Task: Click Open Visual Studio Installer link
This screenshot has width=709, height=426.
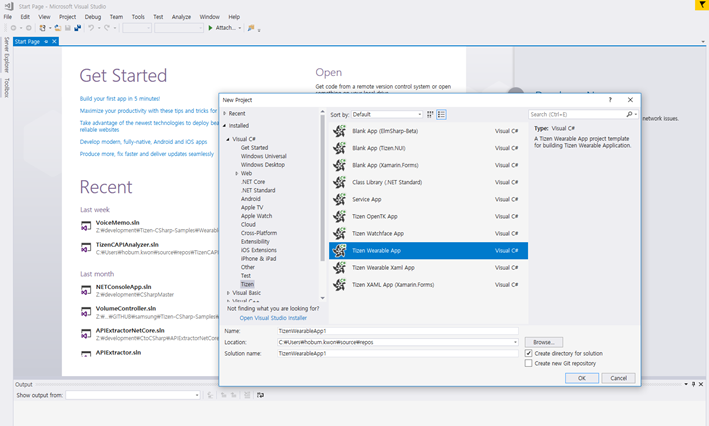Action: point(273,318)
